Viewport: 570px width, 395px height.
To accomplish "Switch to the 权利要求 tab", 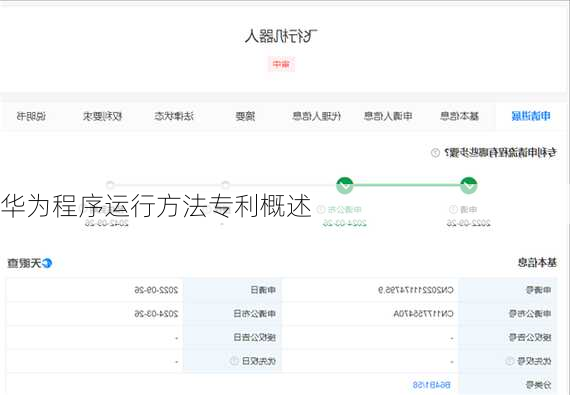I will click(x=102, y=116).
